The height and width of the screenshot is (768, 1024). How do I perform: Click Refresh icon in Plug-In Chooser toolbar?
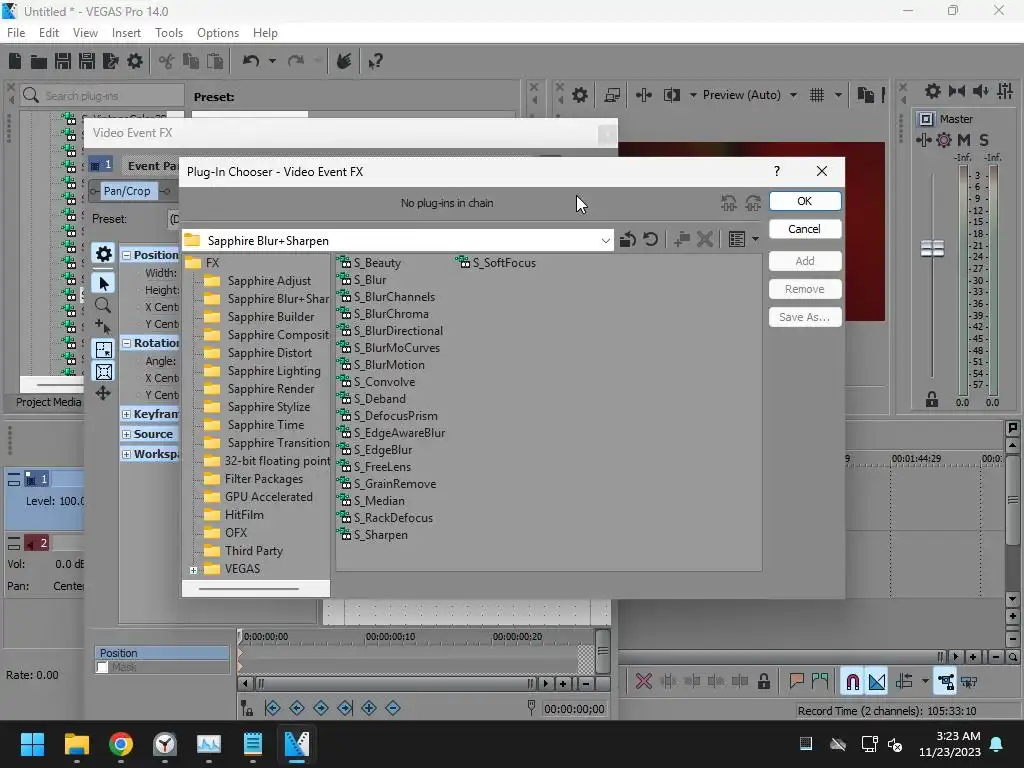pyautogui.click(x=650, y=240)
